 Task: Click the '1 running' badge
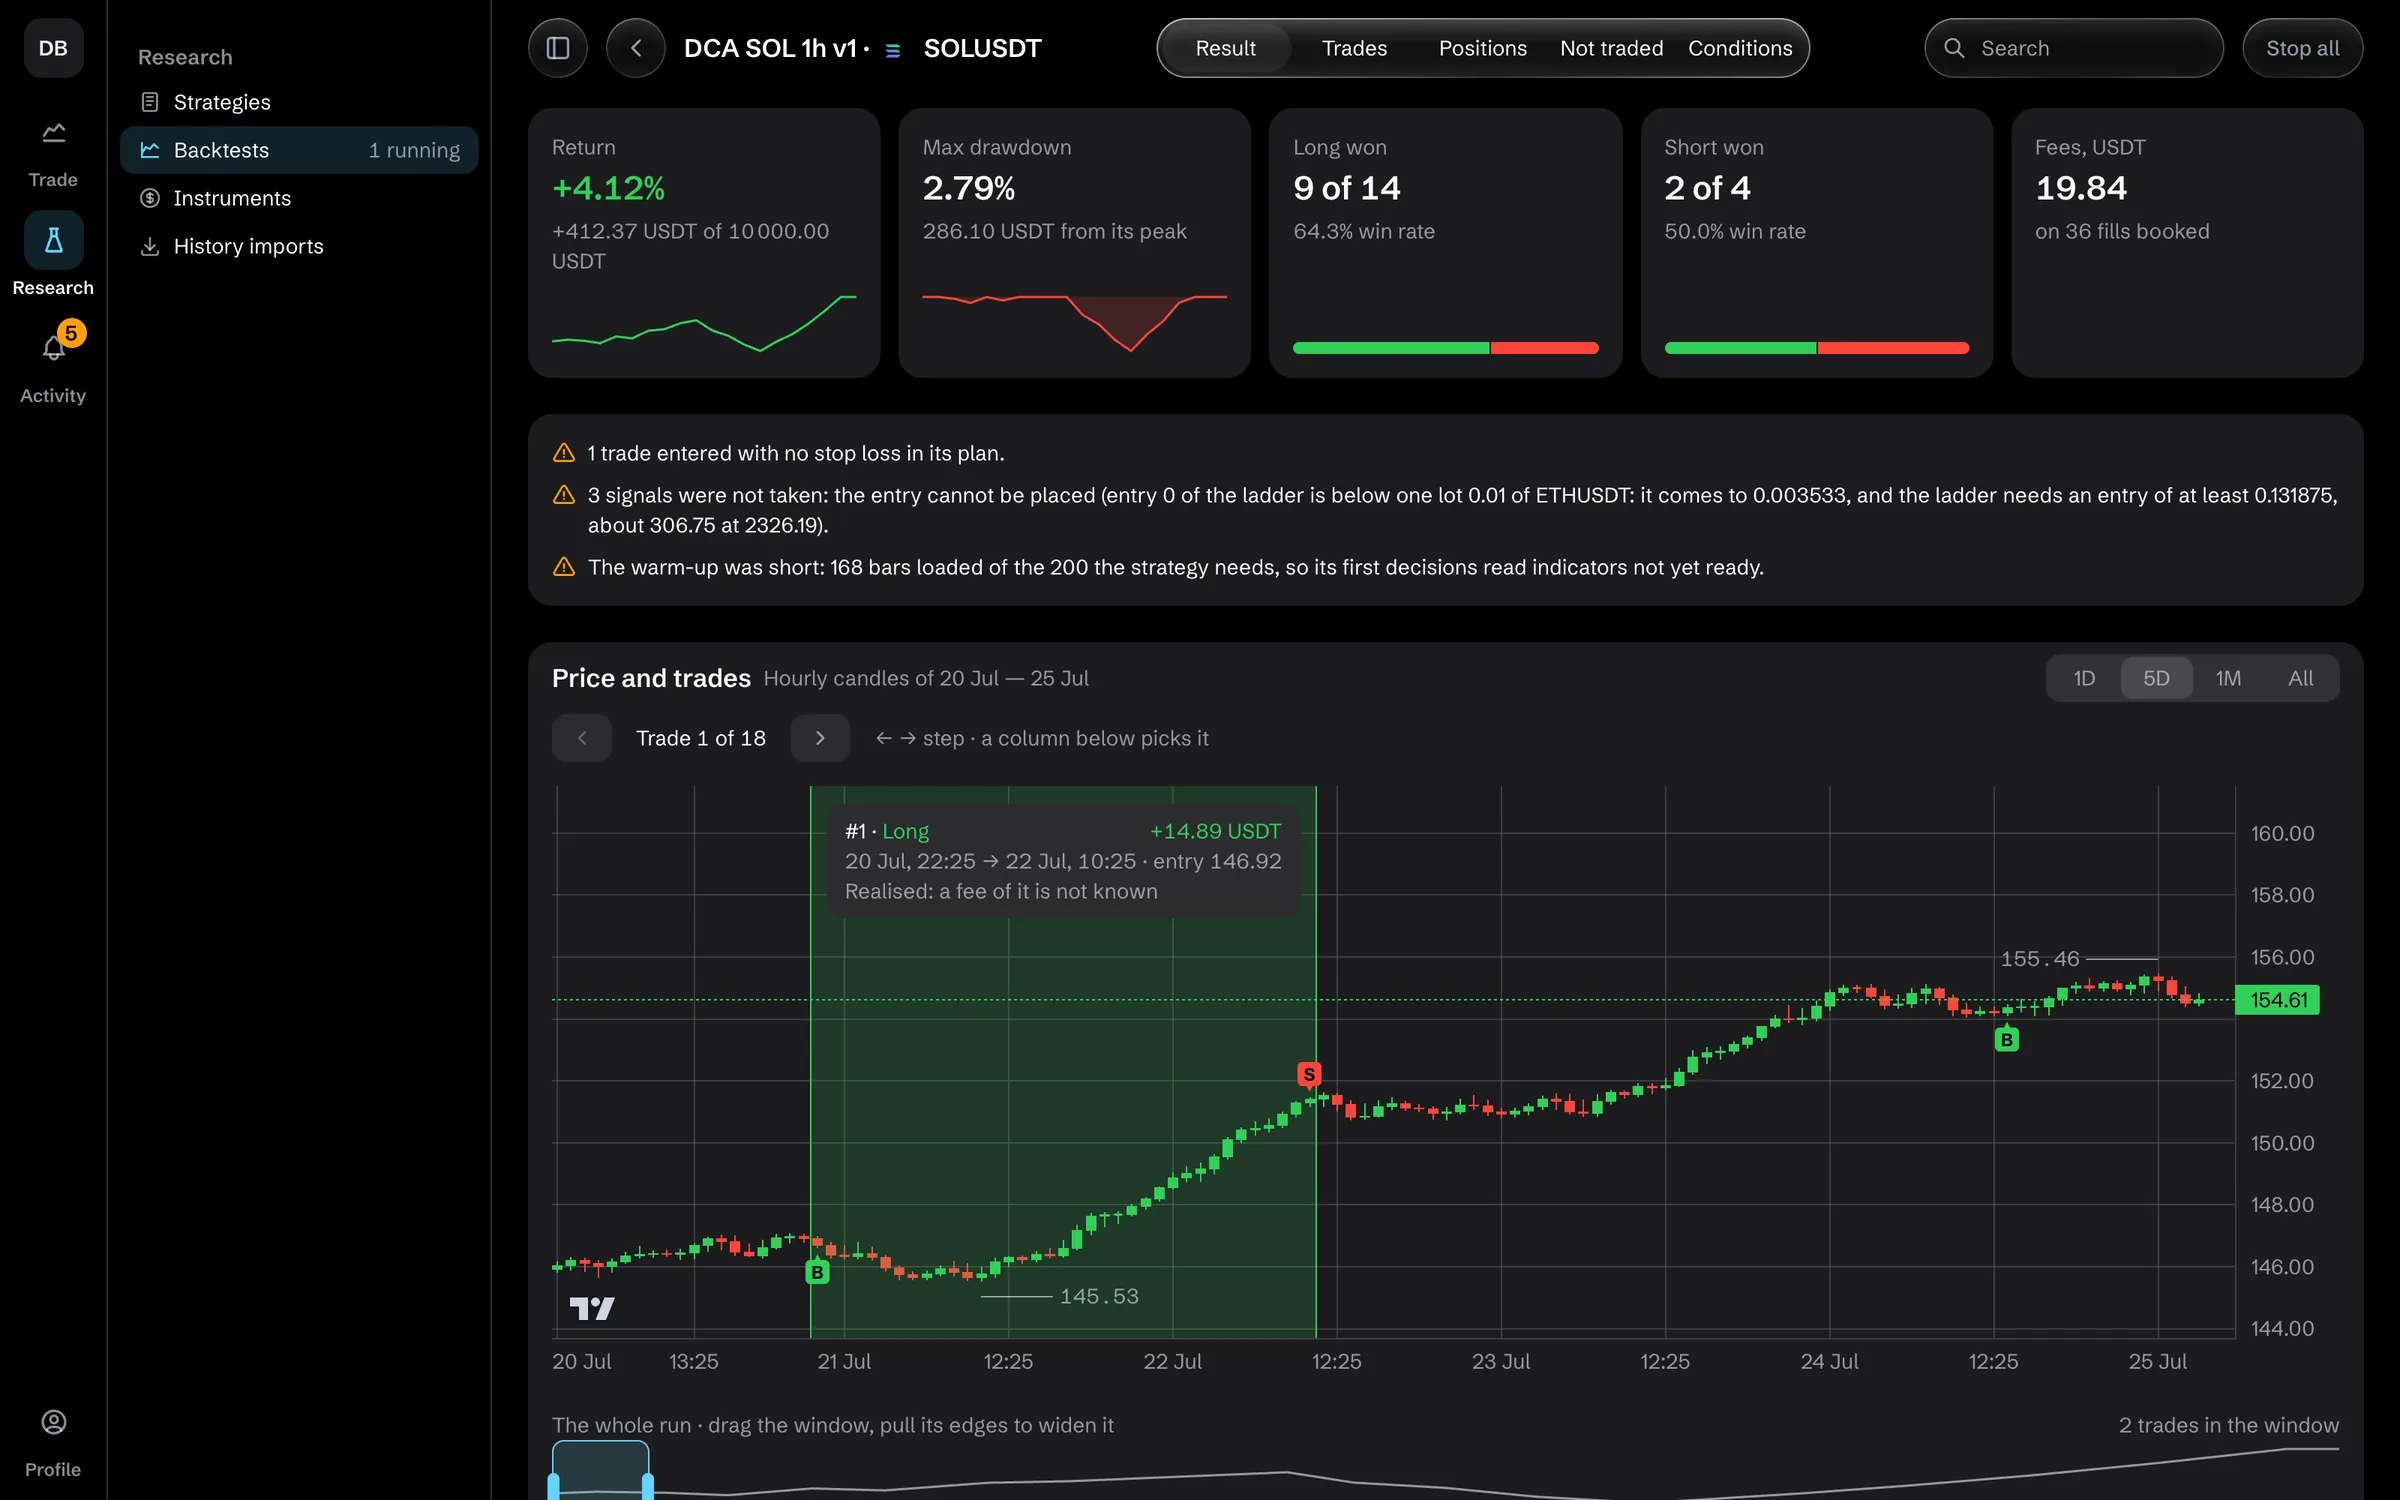point(414,150)
